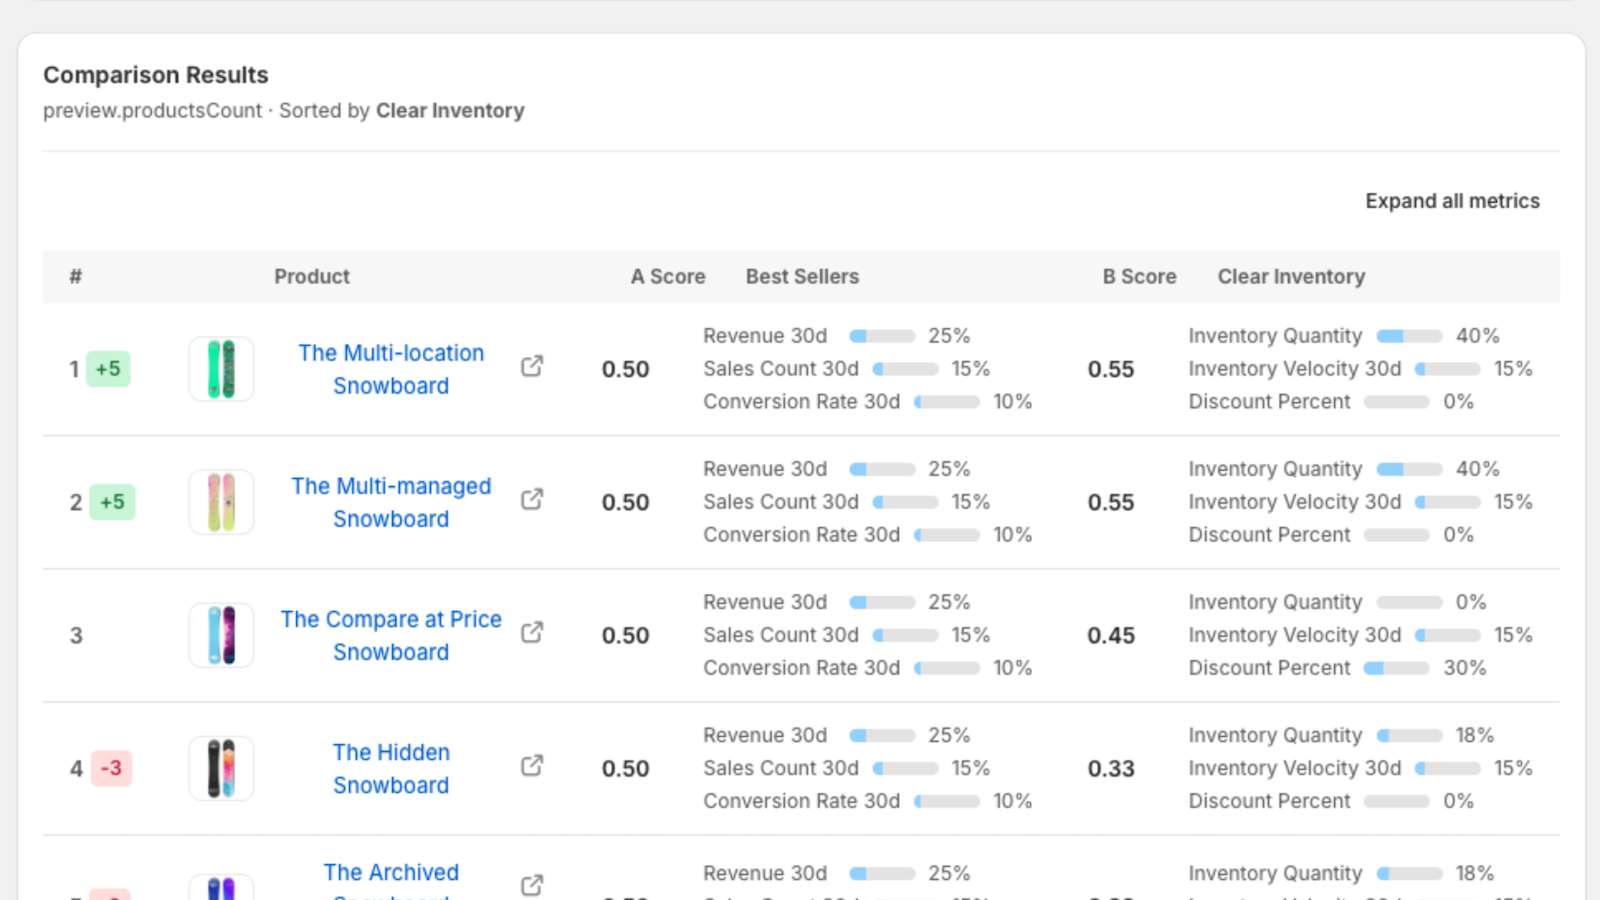Viewport: 1600px width, 900px height.
Task: Click Inventory Quantity 40% bar in row 1
Action: (x=1409, y=336)
